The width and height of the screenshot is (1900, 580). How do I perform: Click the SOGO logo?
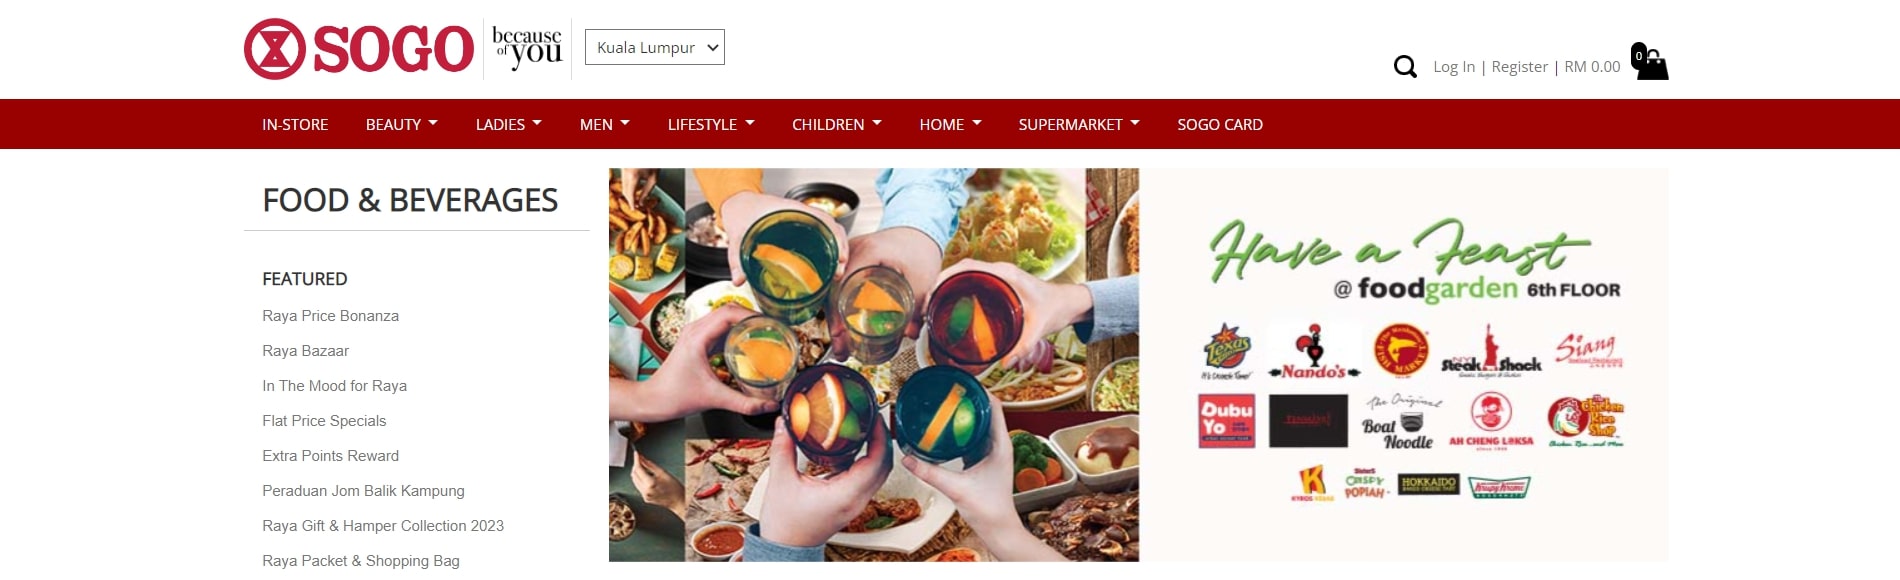tap(359, 49)
